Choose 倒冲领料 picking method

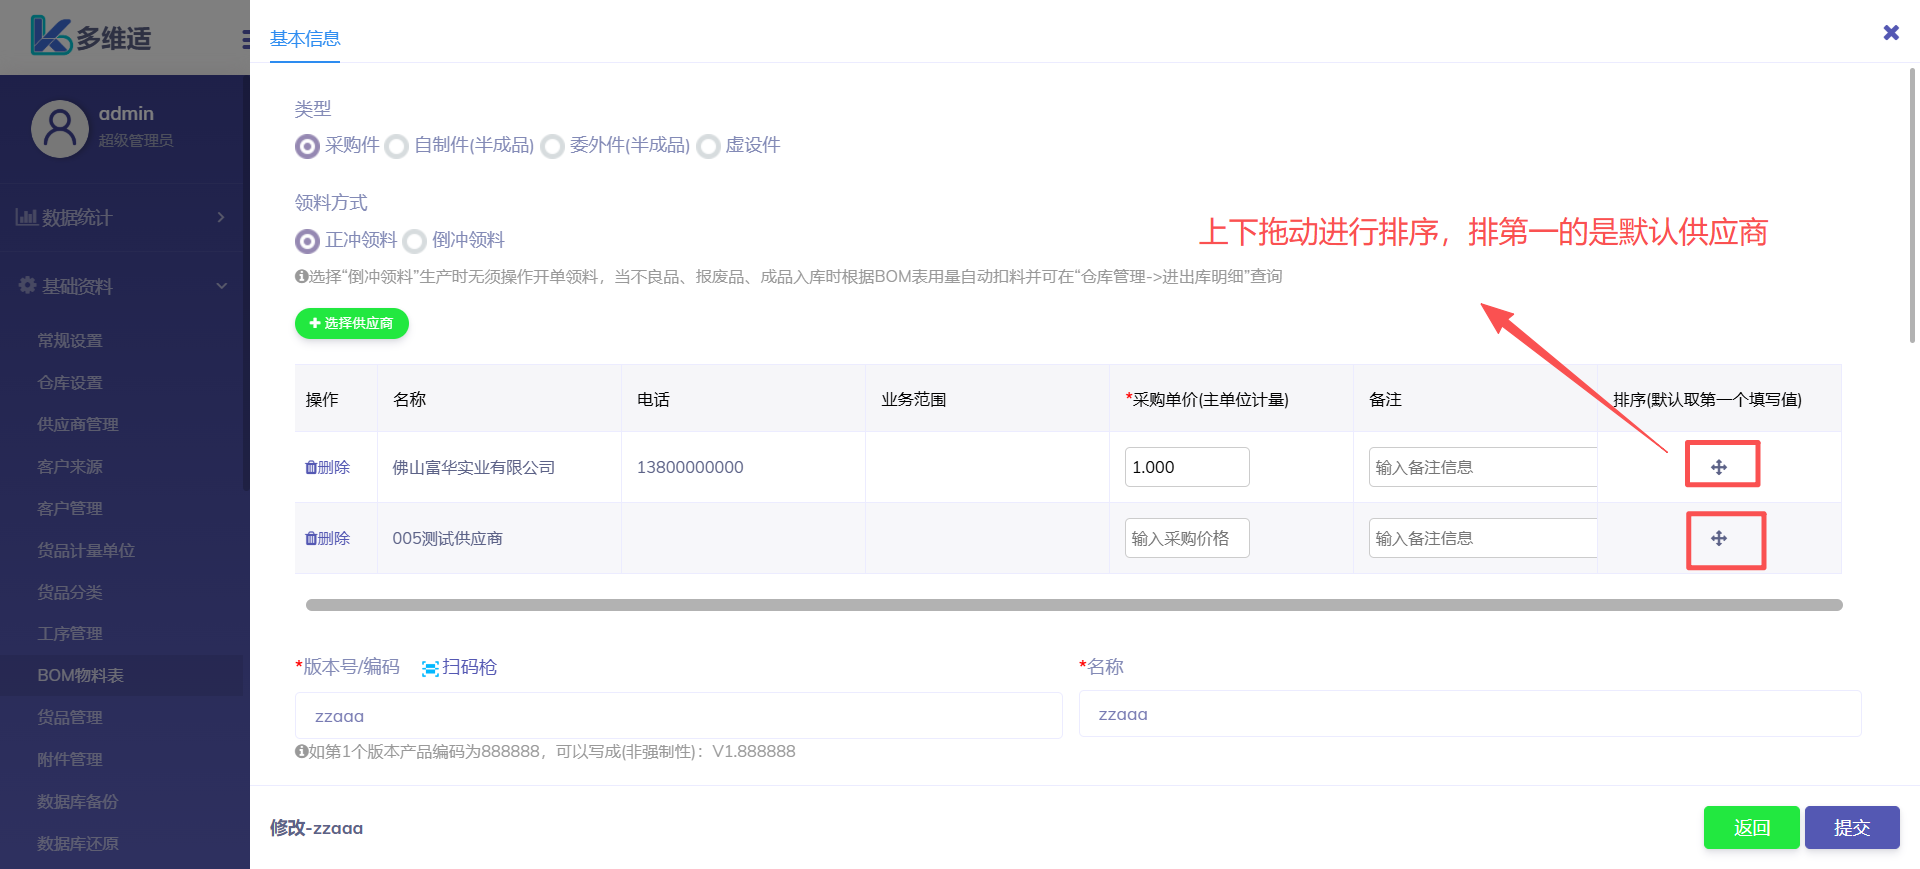point(415,242)
